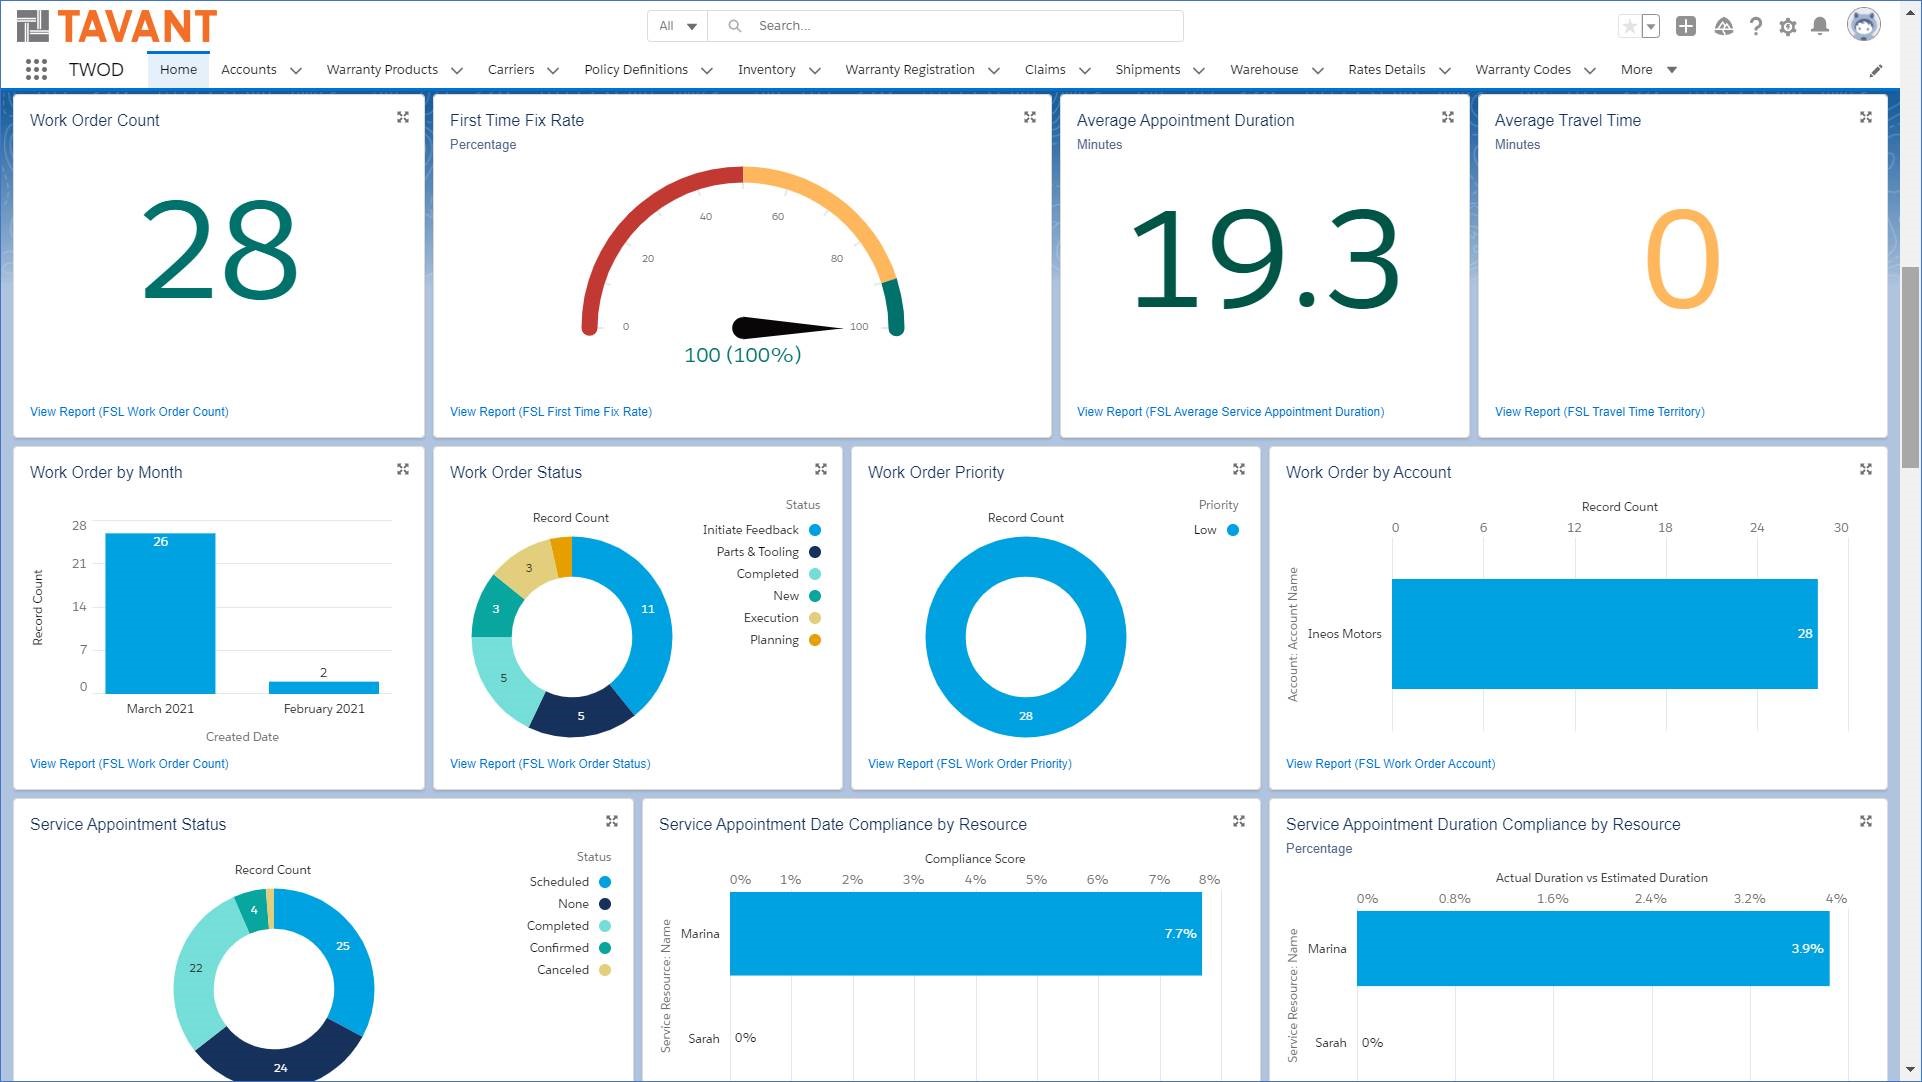Screen dimensions: 1922x1082
Task: Expand the Work Order Status chart
Action: (821, 470)
